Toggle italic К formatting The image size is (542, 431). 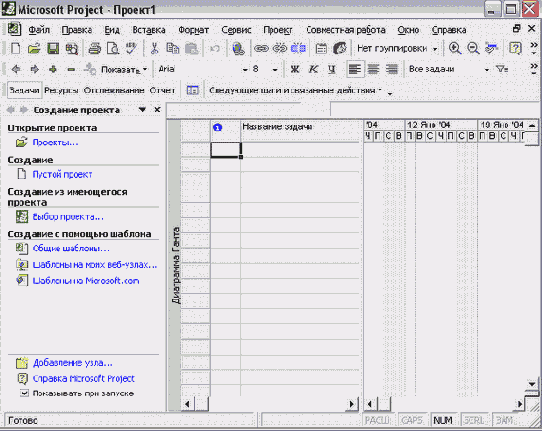pyautogui.click(x=313, y=69)
